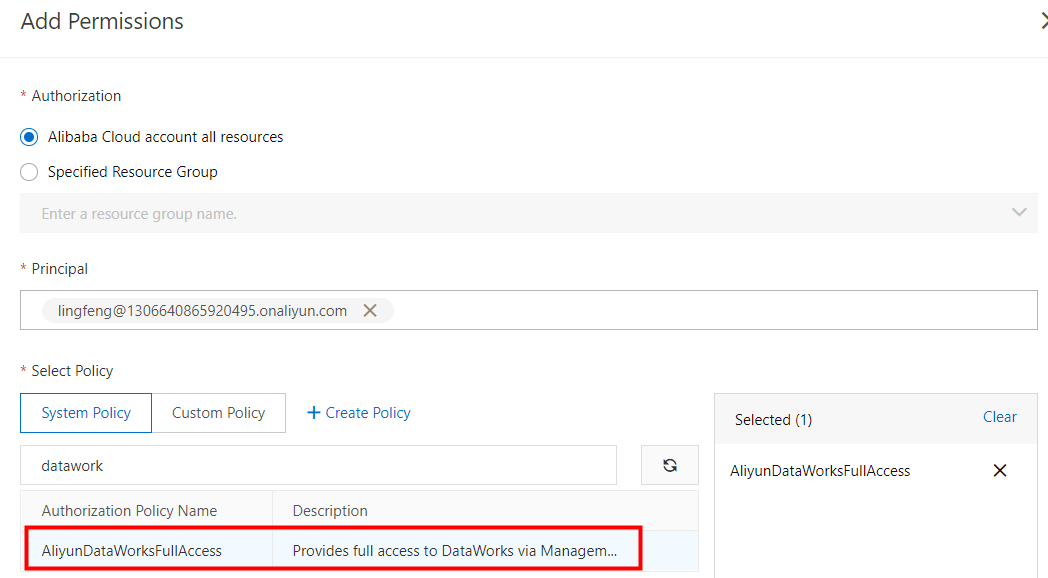Click AliyunDataWorksFullAccess in the Selected panel
The image size is (1048, 578).
click(x=819, y=471)
